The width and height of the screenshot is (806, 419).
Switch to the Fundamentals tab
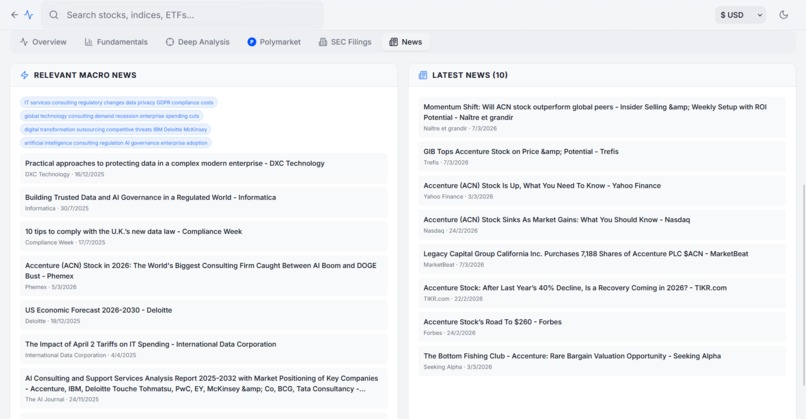click(x=116, y=42)
